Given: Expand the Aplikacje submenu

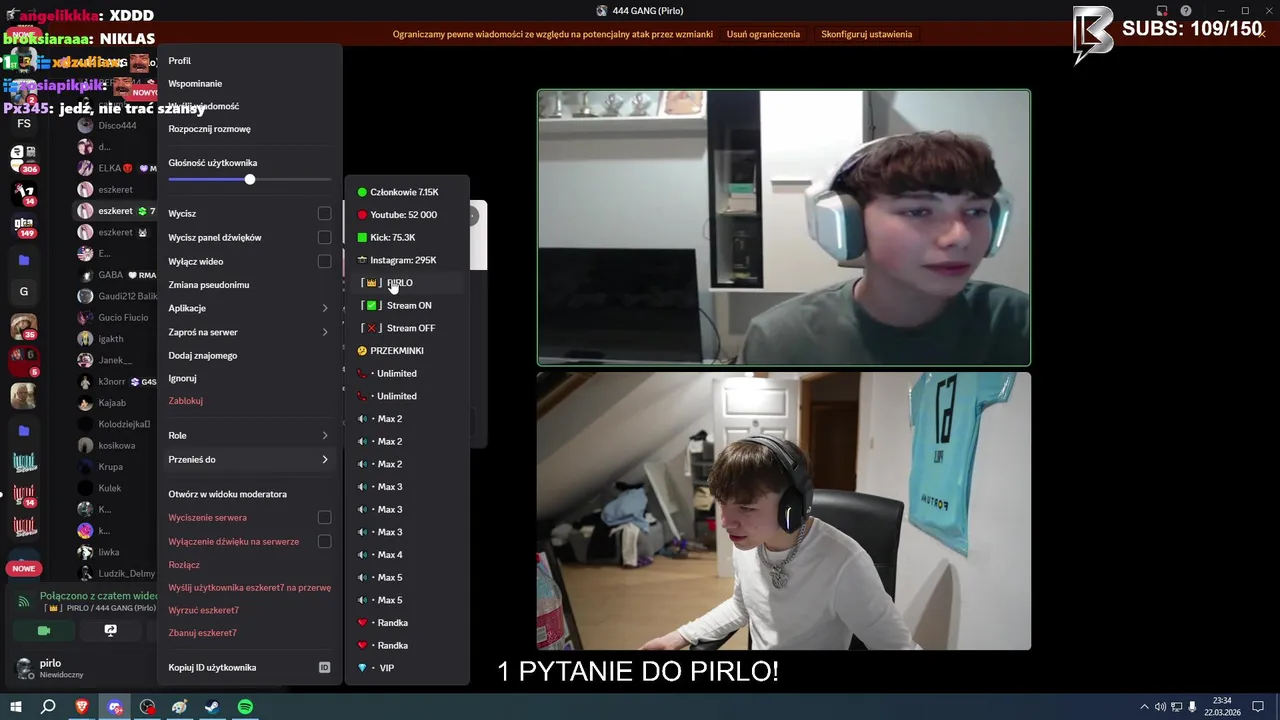Looking at the screenshot, I should pyautogui.click(x=249, y=308).
